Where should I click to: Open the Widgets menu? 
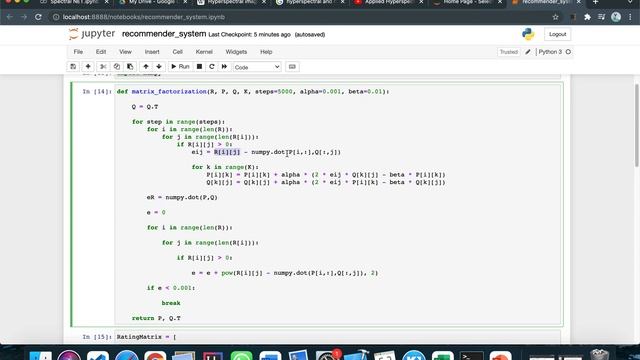[236, 52]
